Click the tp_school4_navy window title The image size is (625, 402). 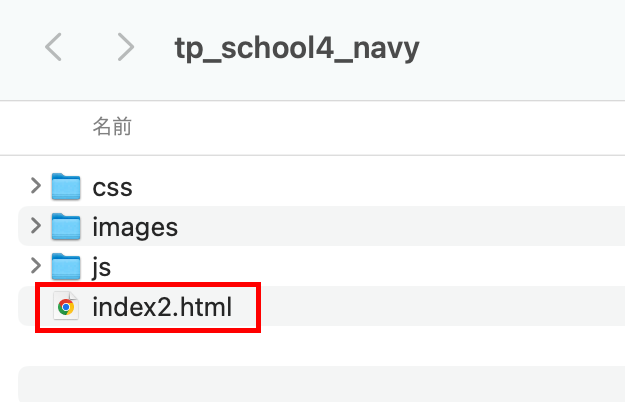coord(297,49)
